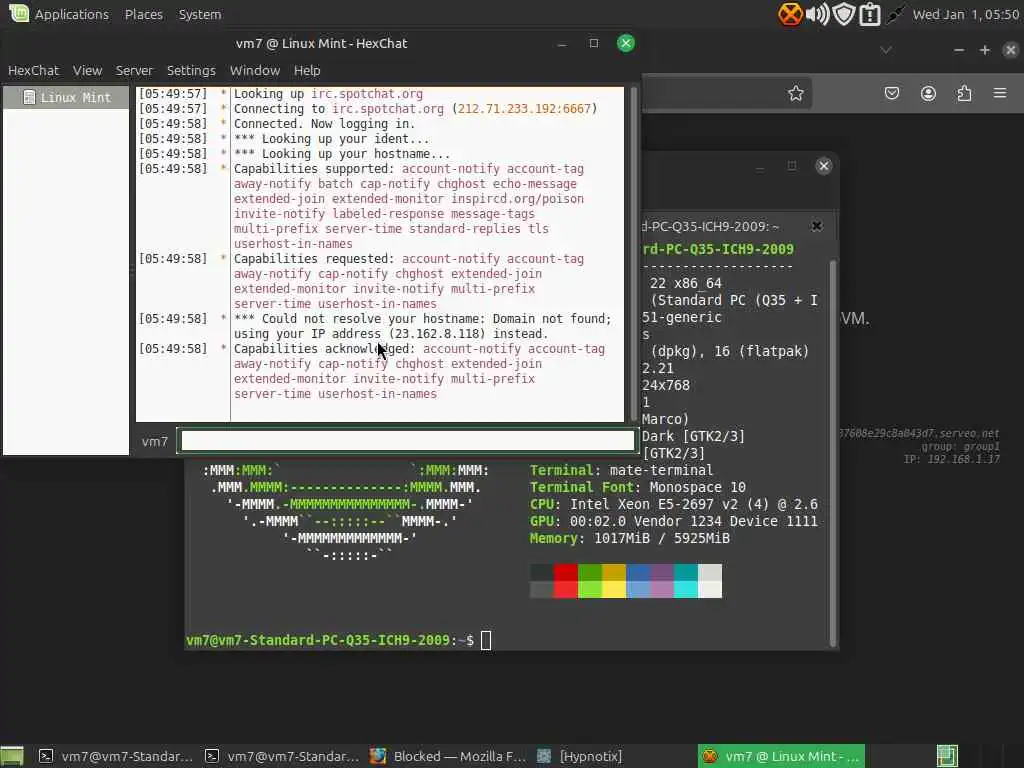Bookmark page with Firefox star icon
1024x768 pixels.
(x=795, y=93)
